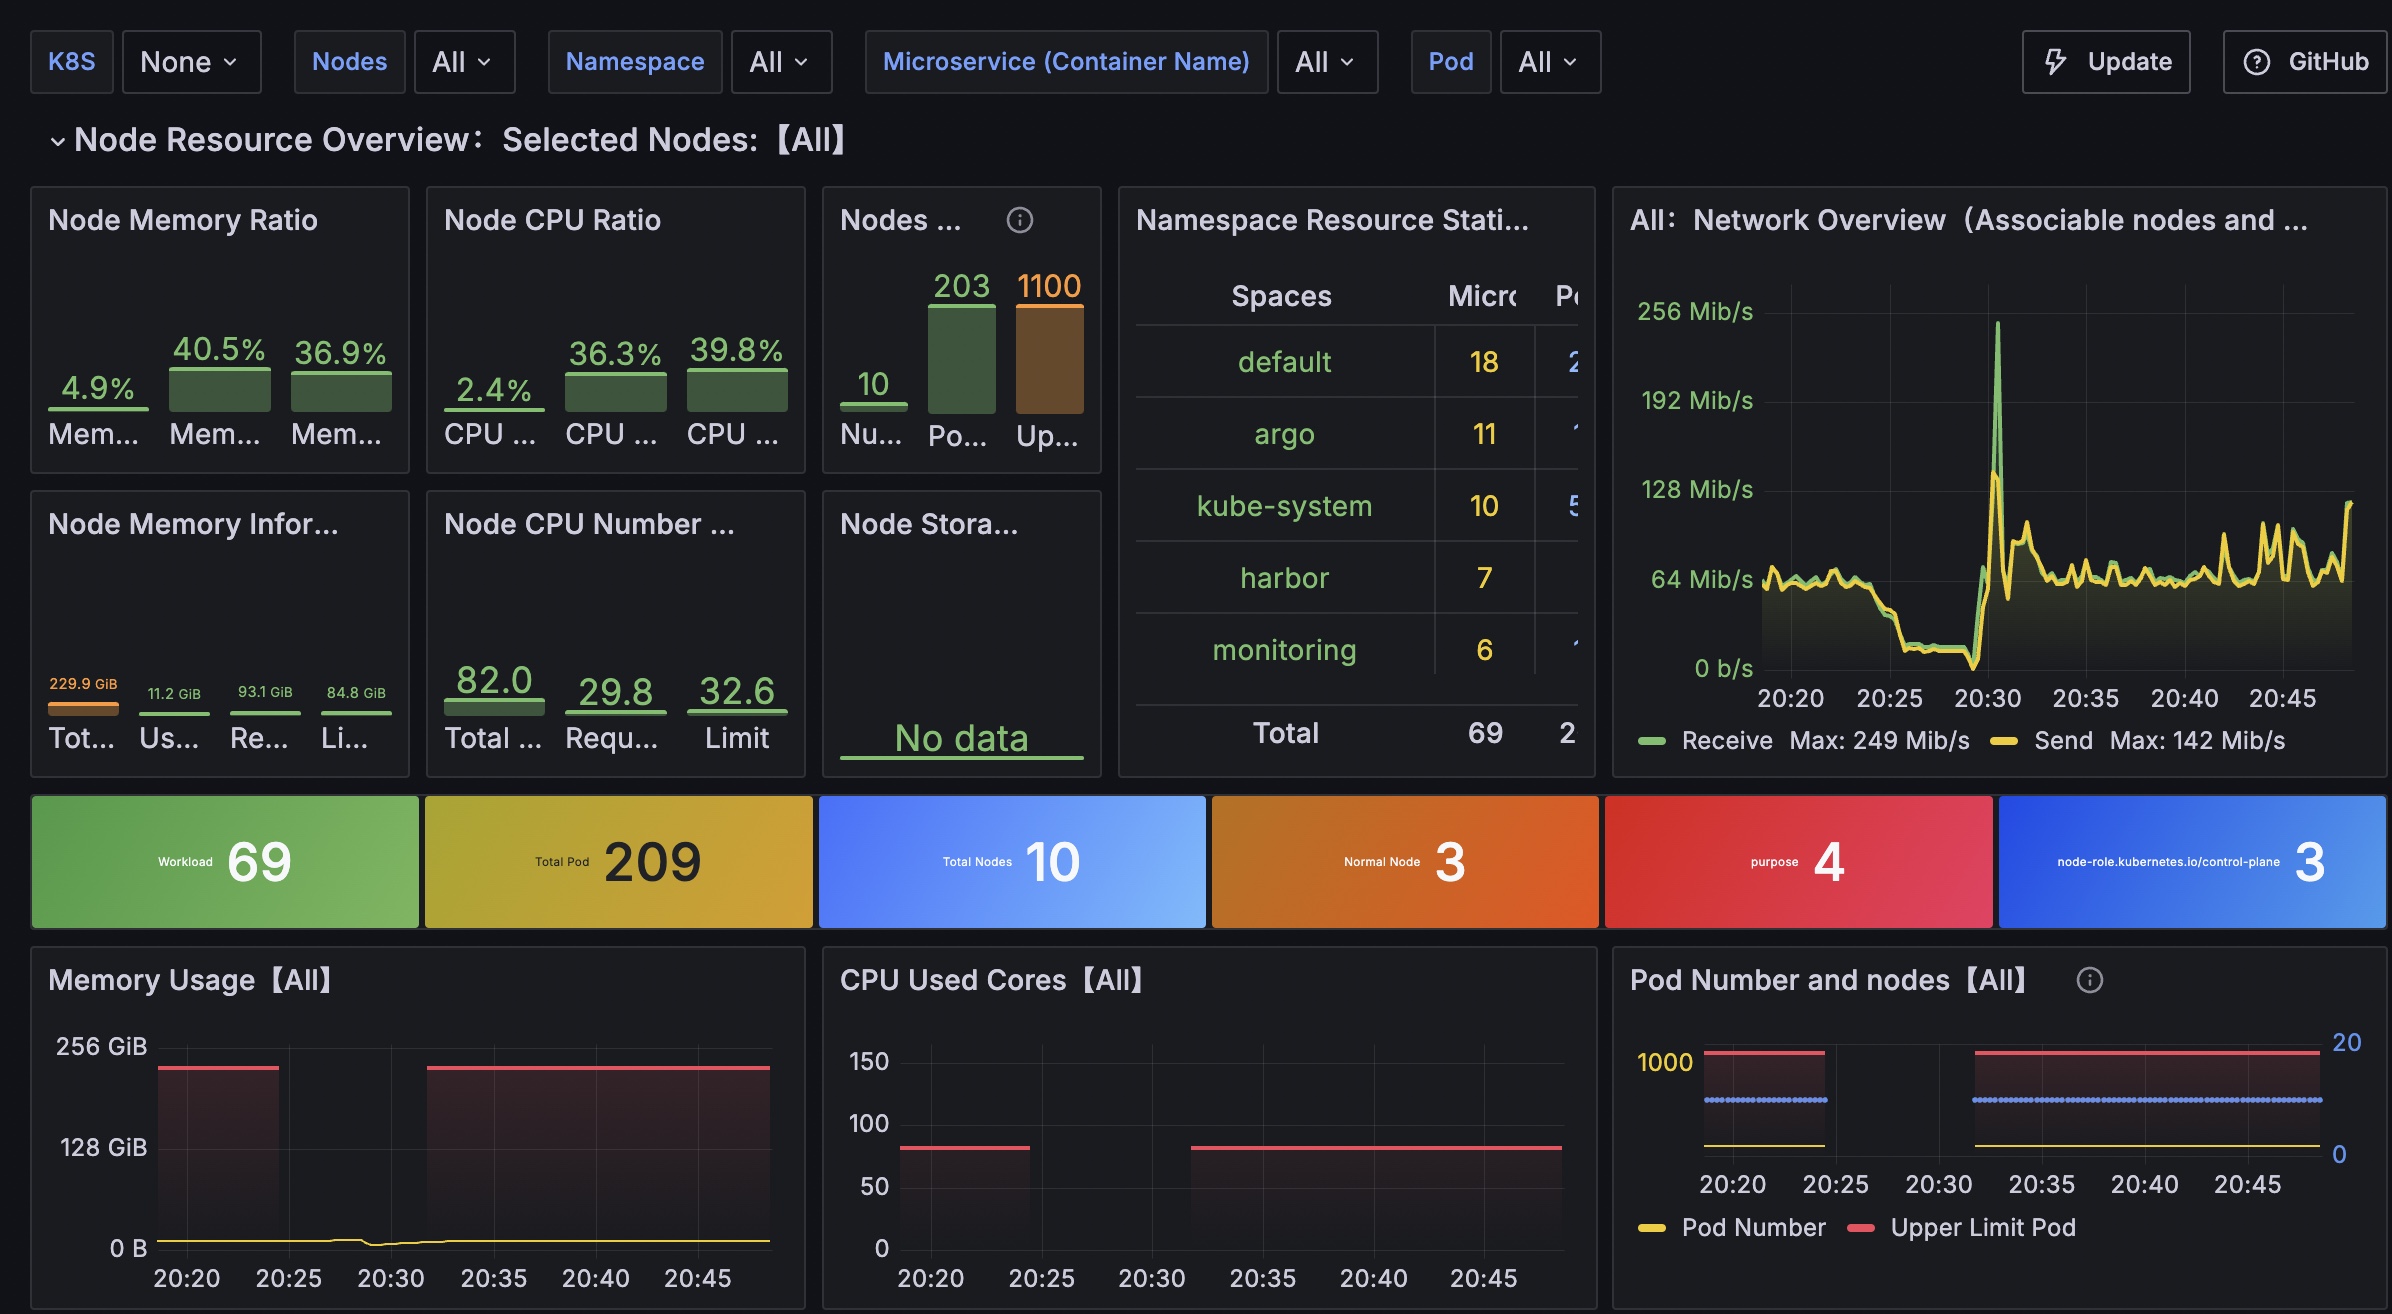Screen dimensions: 2392x1314
Task: Click the lightning bolt Update icon
Action: point(2055,62)
